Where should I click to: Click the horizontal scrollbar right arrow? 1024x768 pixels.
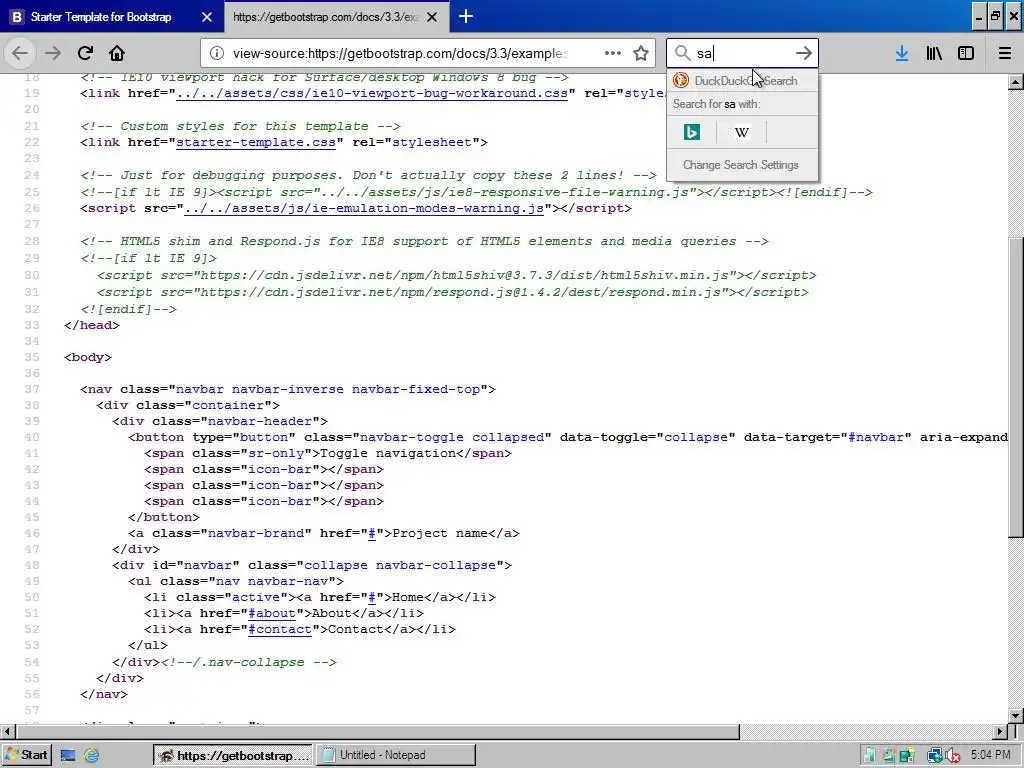click(x=1001, y=731)
